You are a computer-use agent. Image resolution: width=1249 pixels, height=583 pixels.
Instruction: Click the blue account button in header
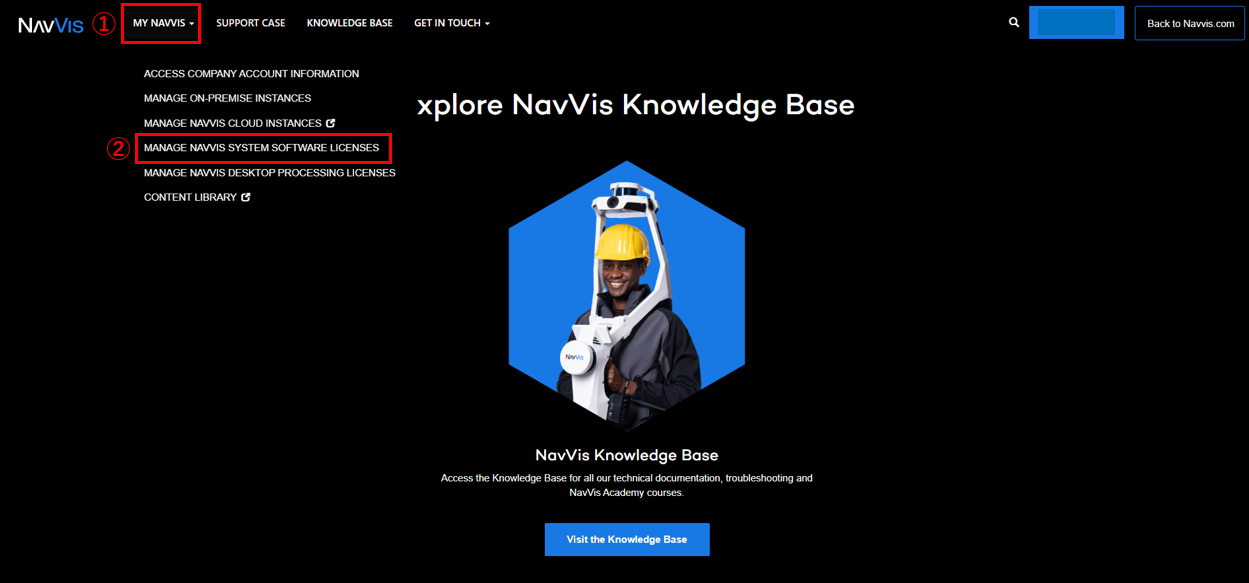tap(1076, 22)
